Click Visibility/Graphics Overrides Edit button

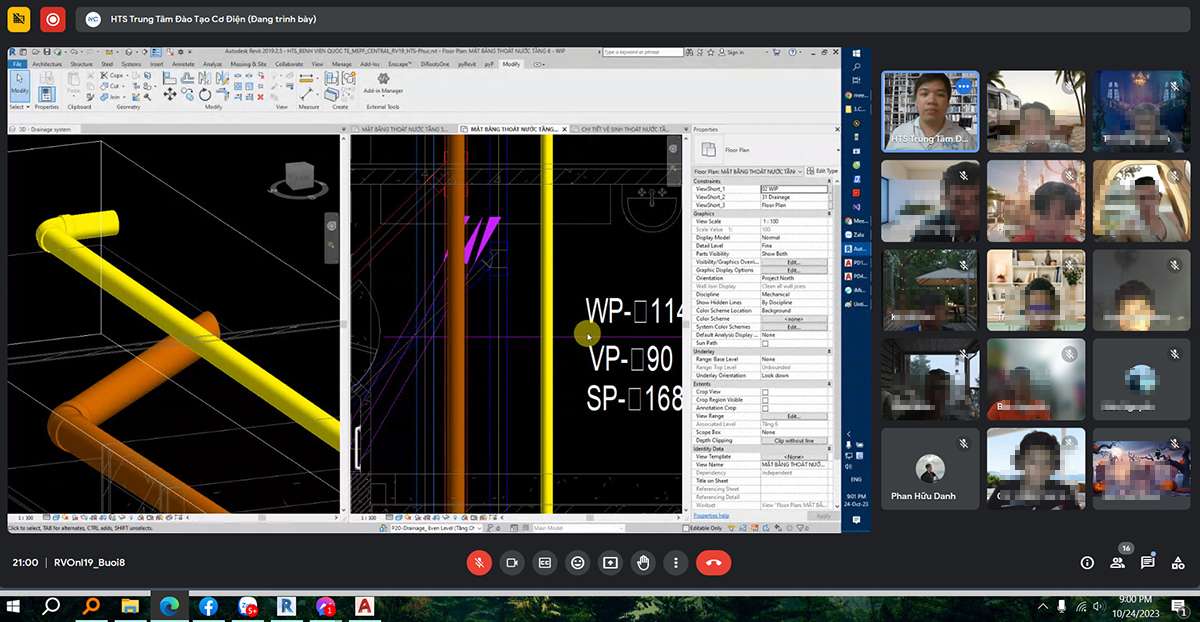(794, 262)
